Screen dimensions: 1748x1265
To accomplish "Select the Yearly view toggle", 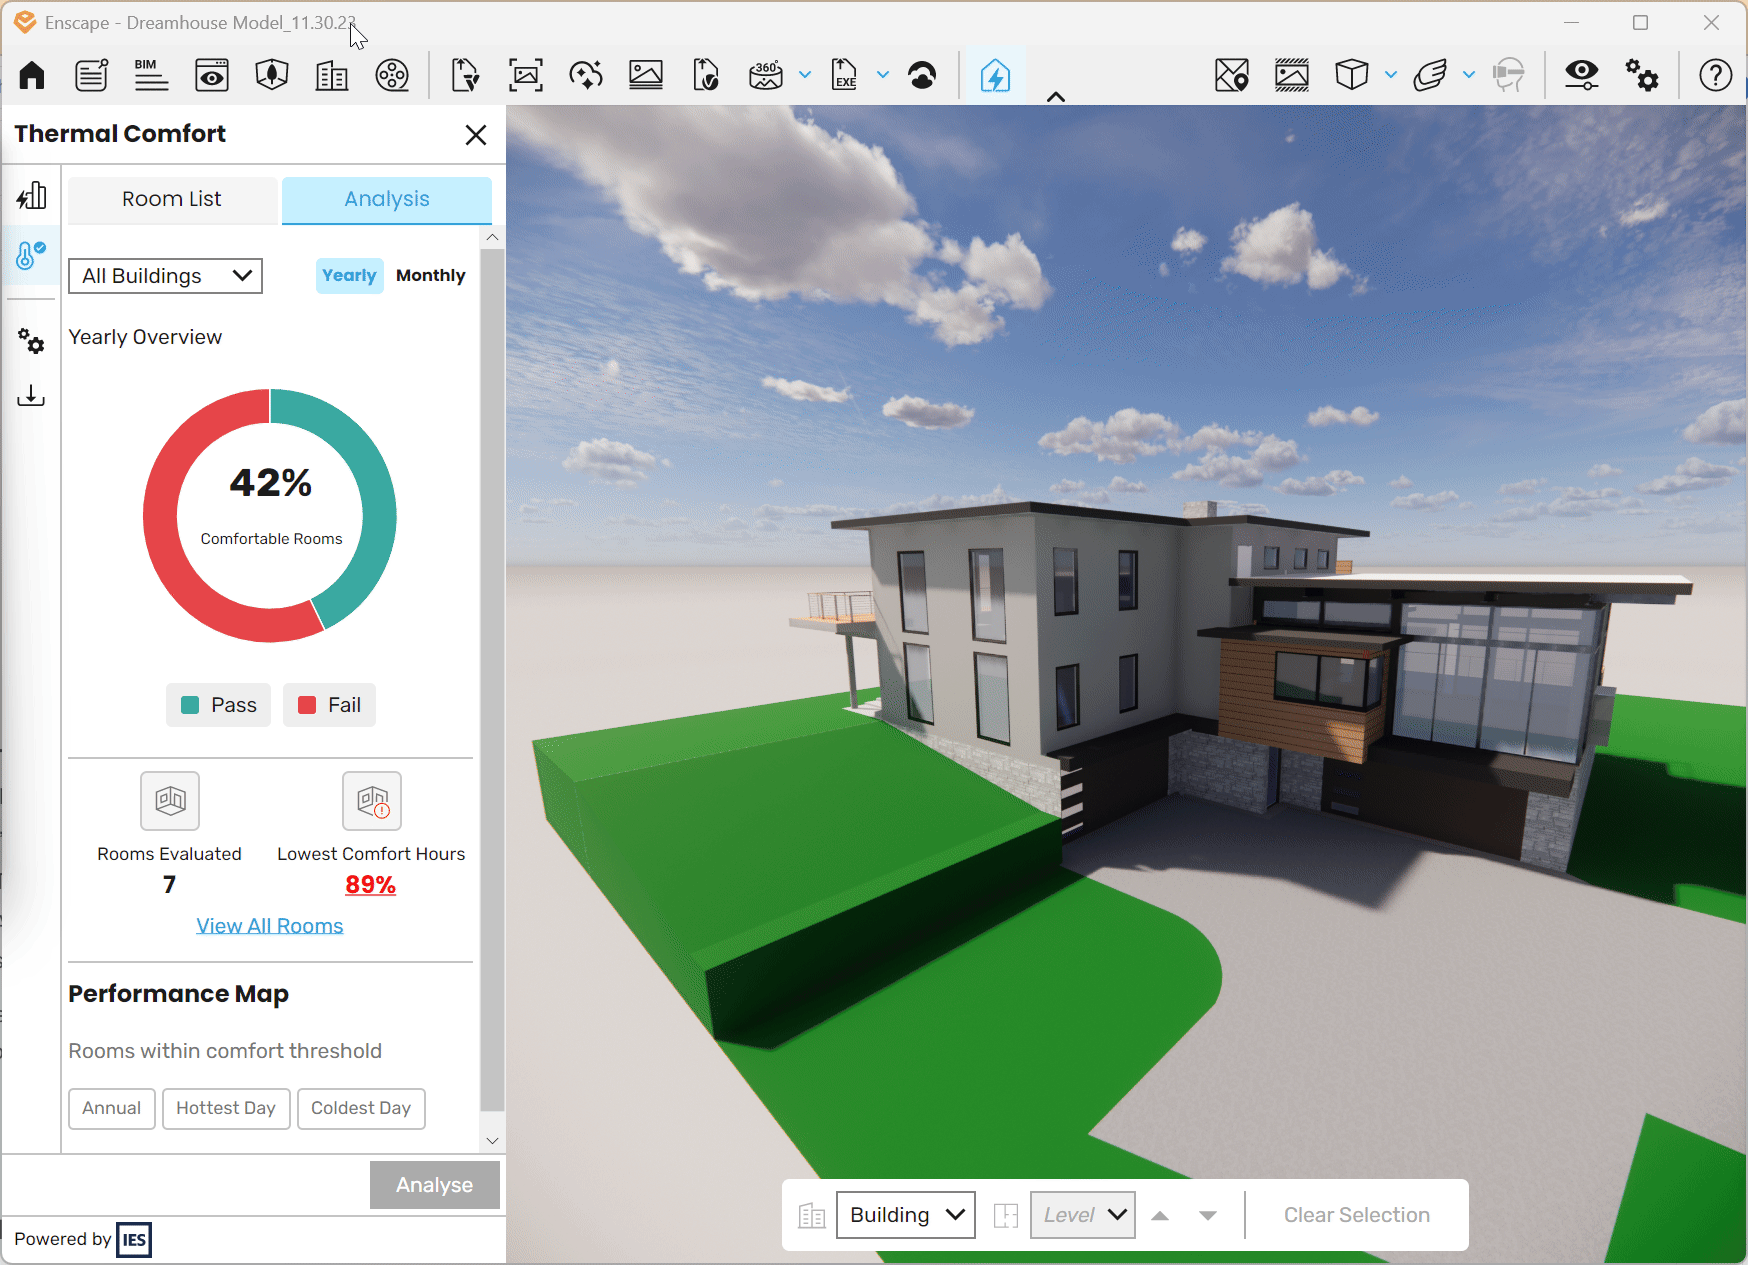I will 349,276.
